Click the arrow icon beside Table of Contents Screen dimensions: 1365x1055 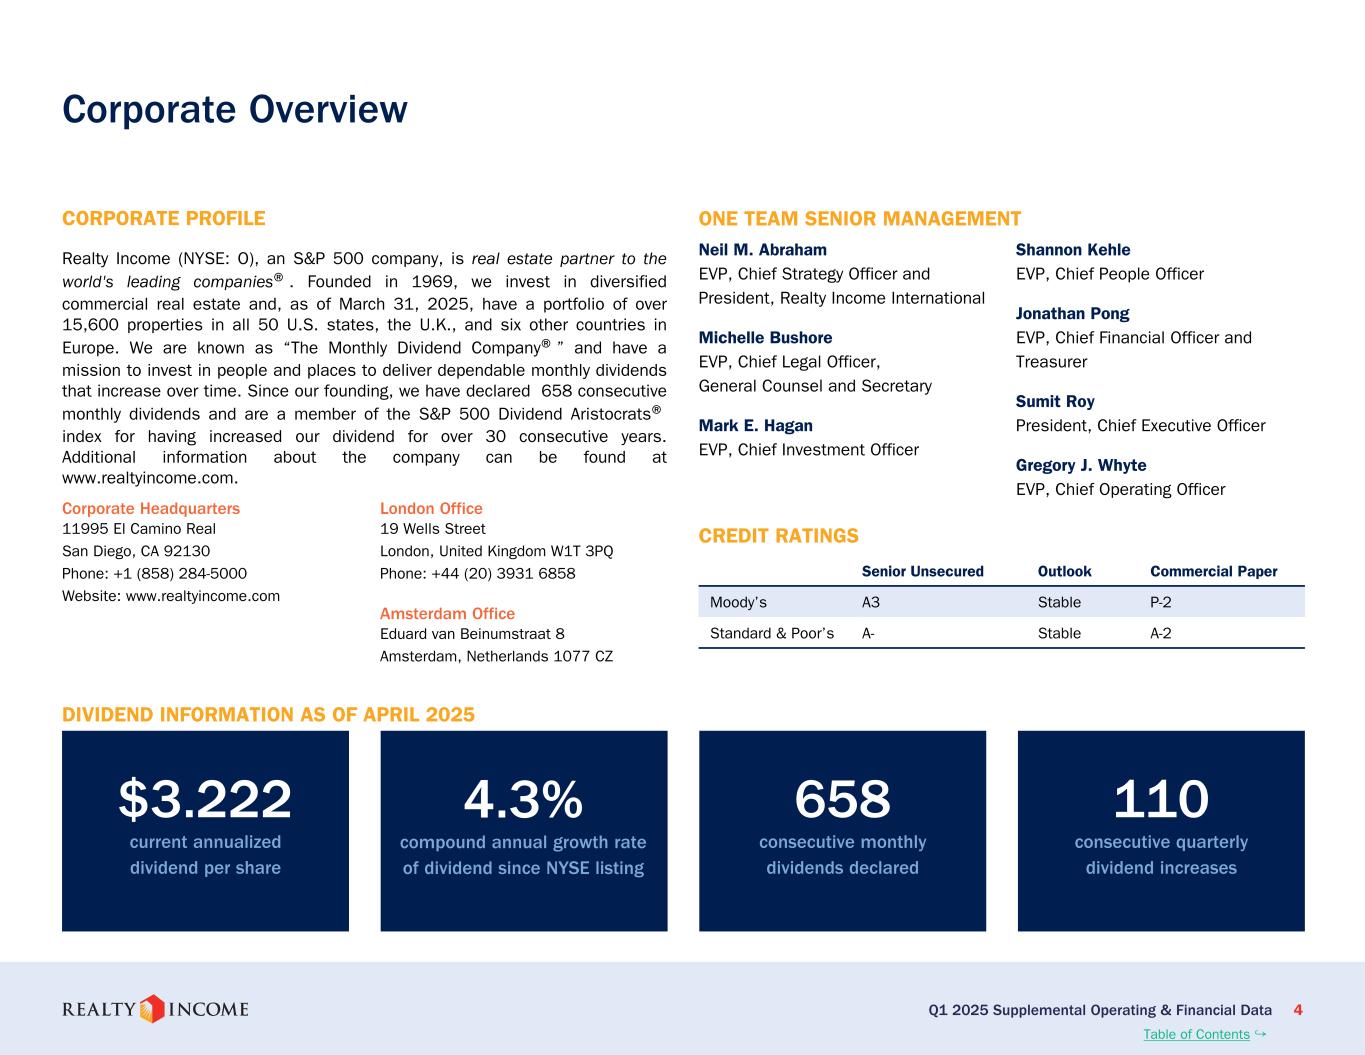click(x=1261, y=1033)
